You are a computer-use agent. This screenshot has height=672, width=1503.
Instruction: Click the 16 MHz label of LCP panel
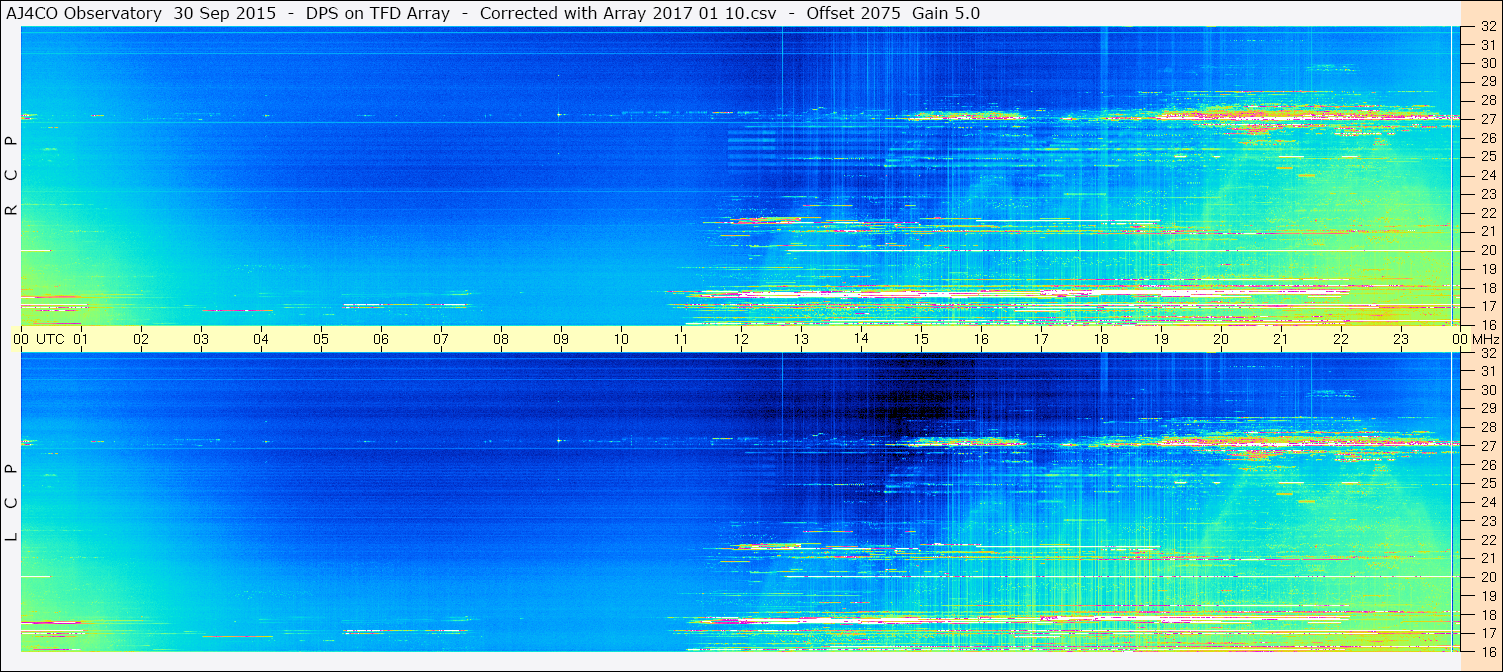click(x=1487, y=651)
